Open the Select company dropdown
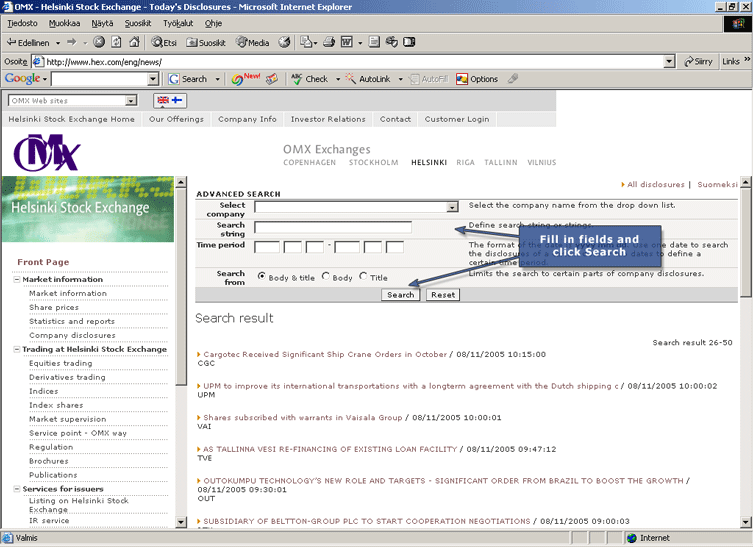 tap(452, 207)
